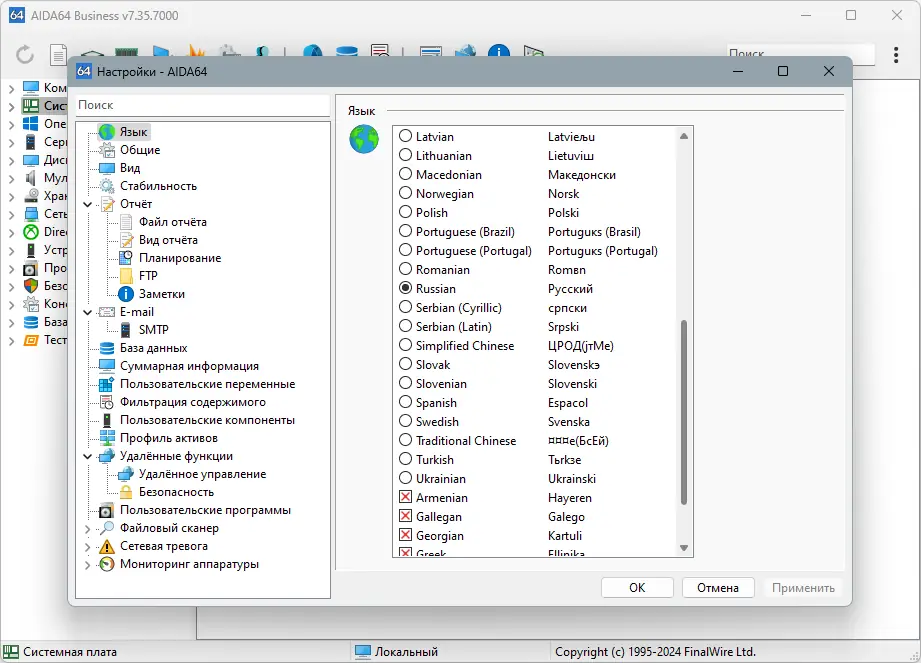The image size is (921, 663).
Task: Click Профиль активов icon
Action: [x=106, y=438]
